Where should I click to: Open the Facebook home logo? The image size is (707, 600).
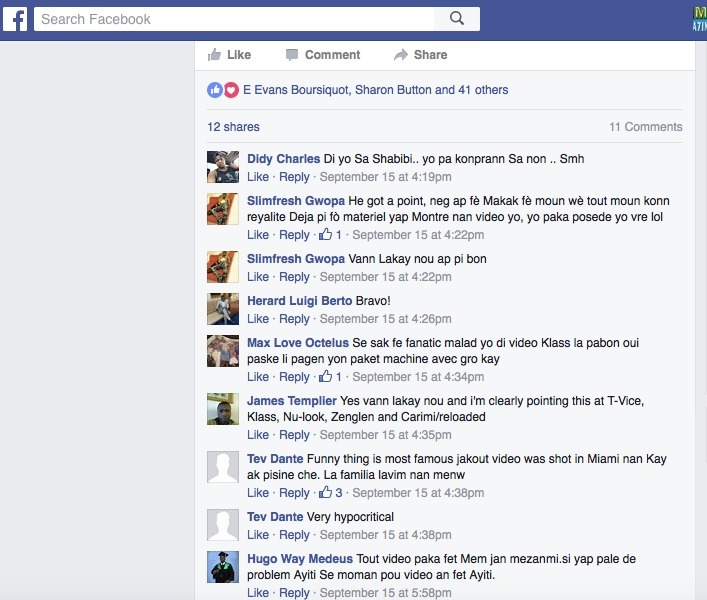click(15, 19)
